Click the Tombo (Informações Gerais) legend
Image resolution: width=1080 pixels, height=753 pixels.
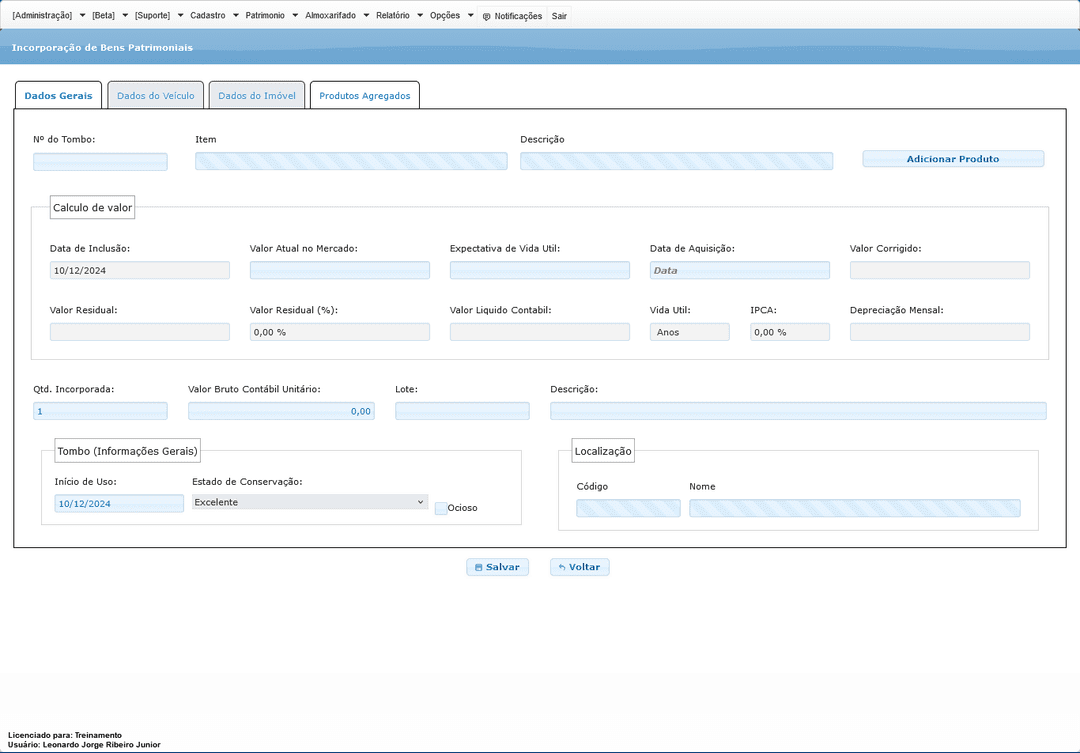click(127, 451)
